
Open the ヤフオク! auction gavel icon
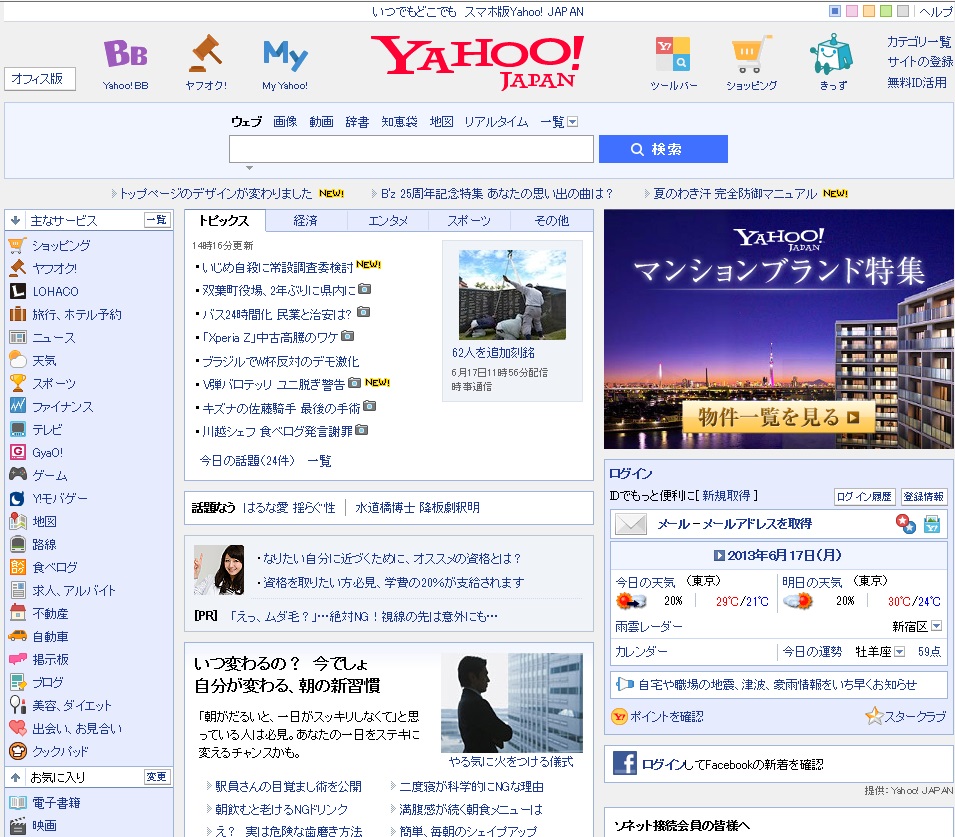point(206,54)
